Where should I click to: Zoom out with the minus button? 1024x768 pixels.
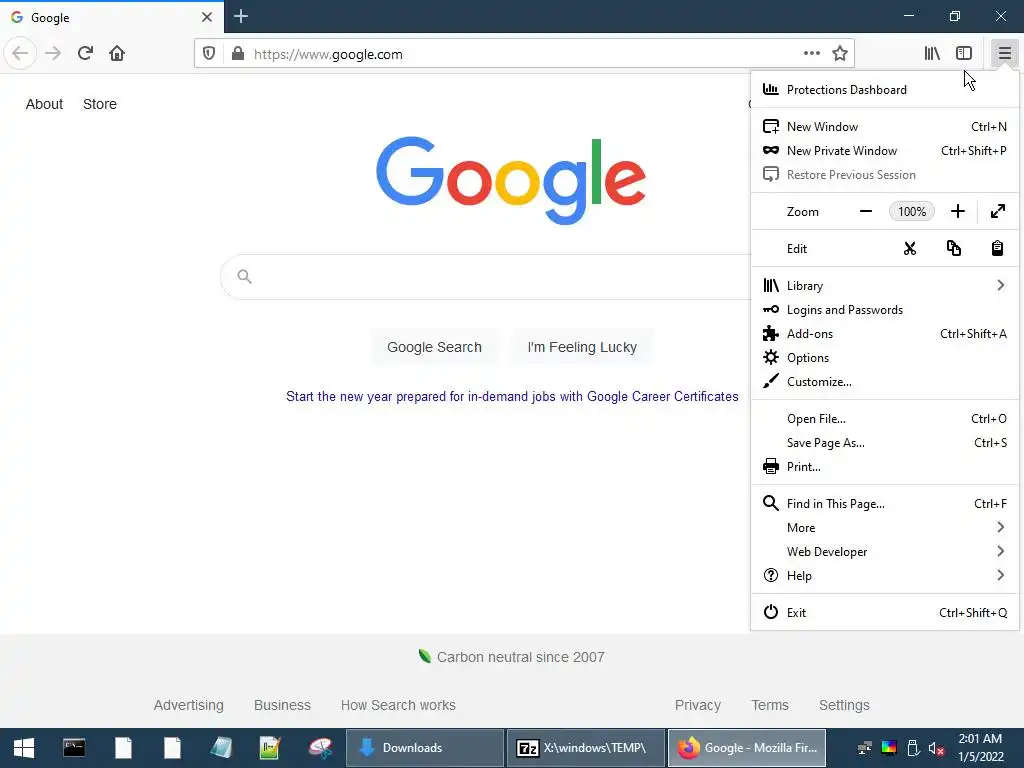[866, 212]
